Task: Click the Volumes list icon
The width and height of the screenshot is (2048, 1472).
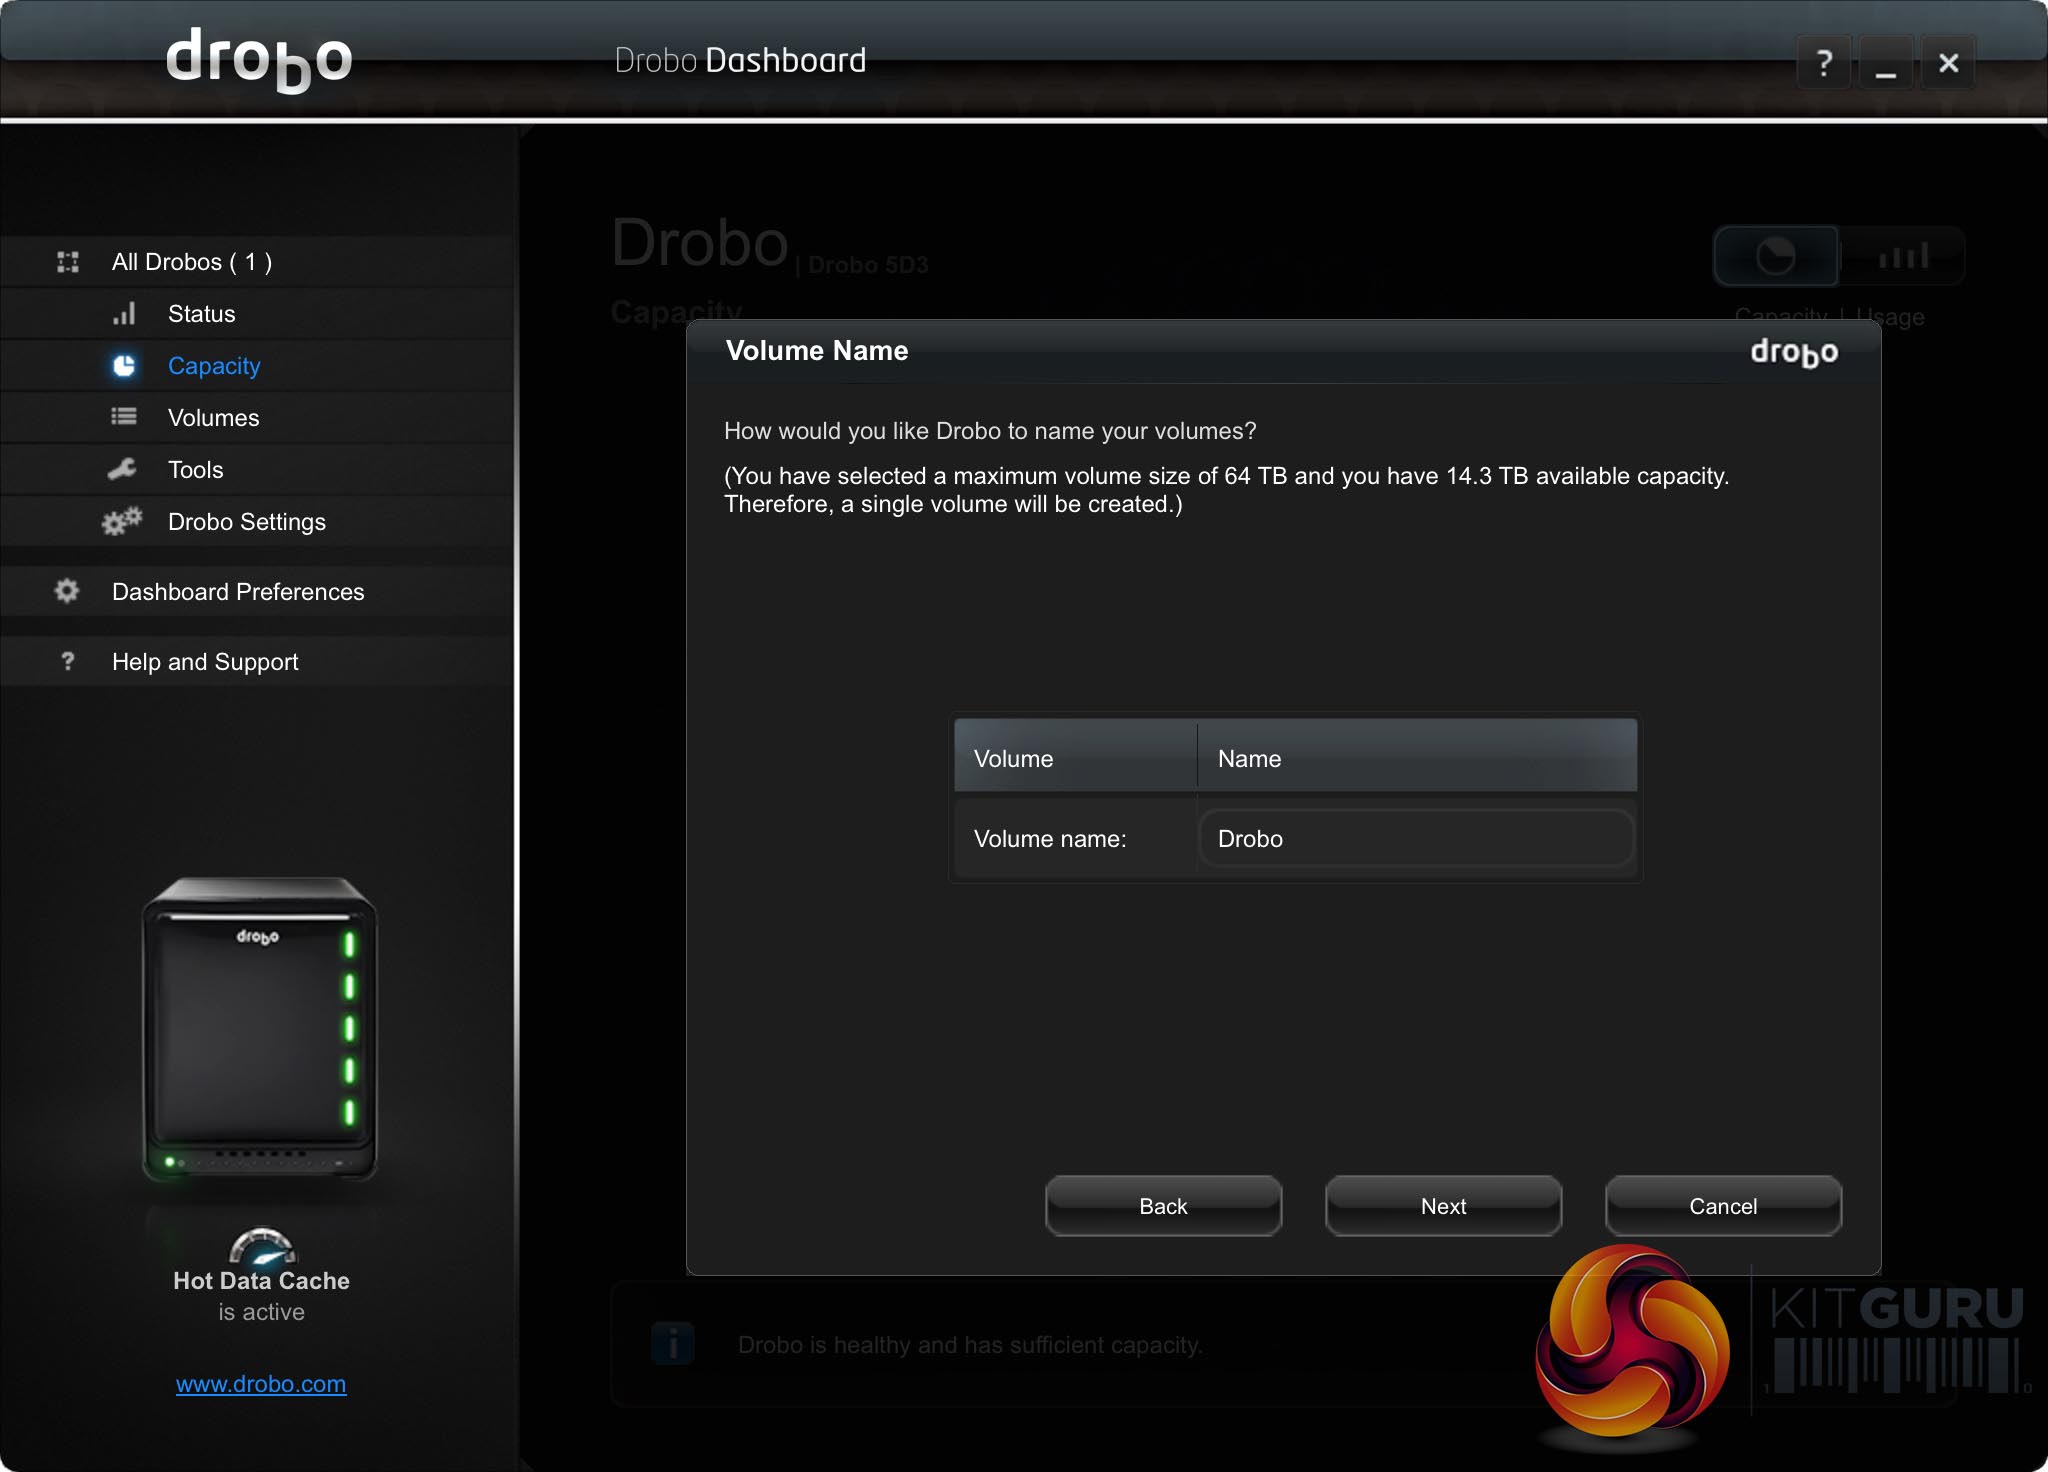Action: [x=123, y=417]
